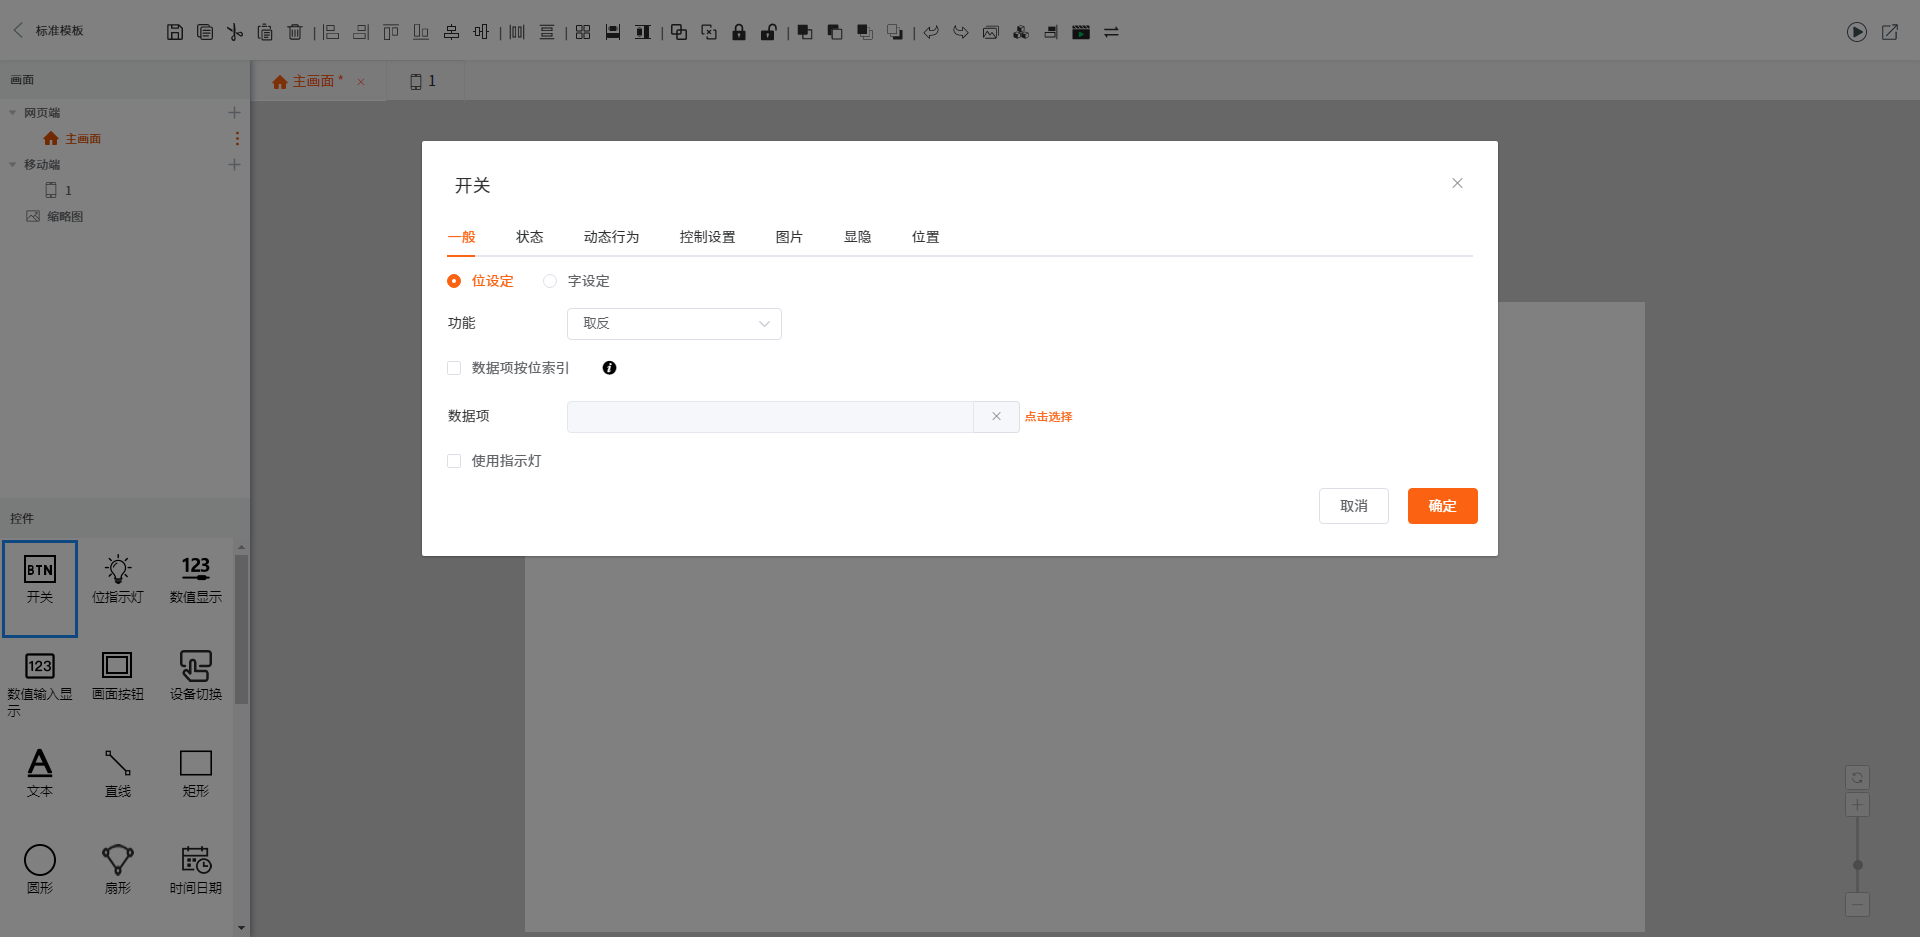
Task: Align selected objects to top edge
Action: point(391,32)
